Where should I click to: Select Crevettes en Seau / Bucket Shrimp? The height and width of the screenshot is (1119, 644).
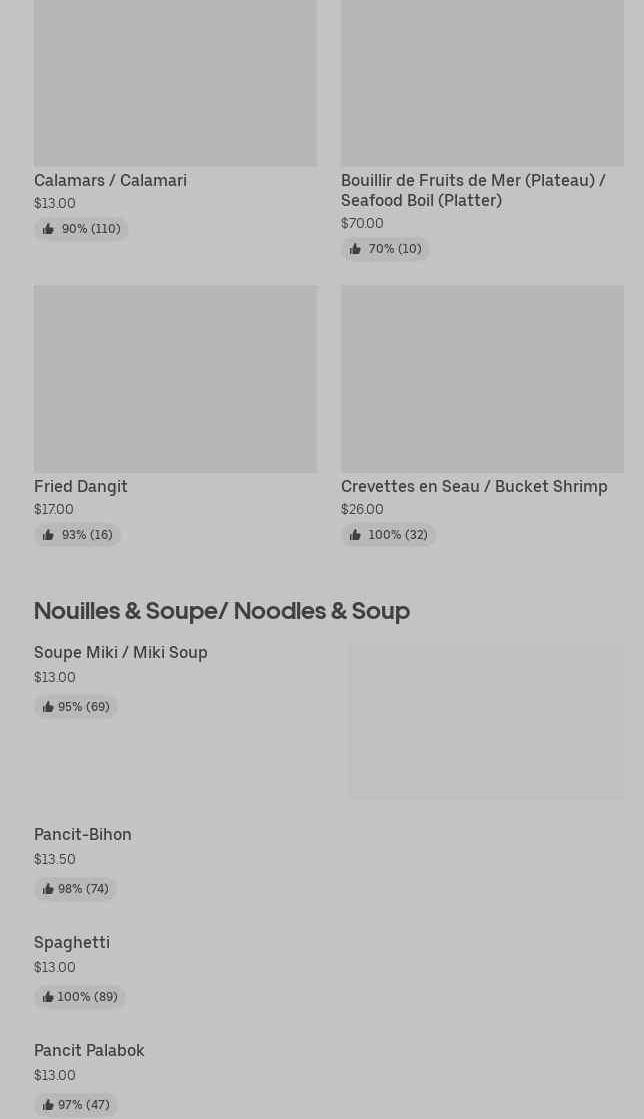(474, 487)
